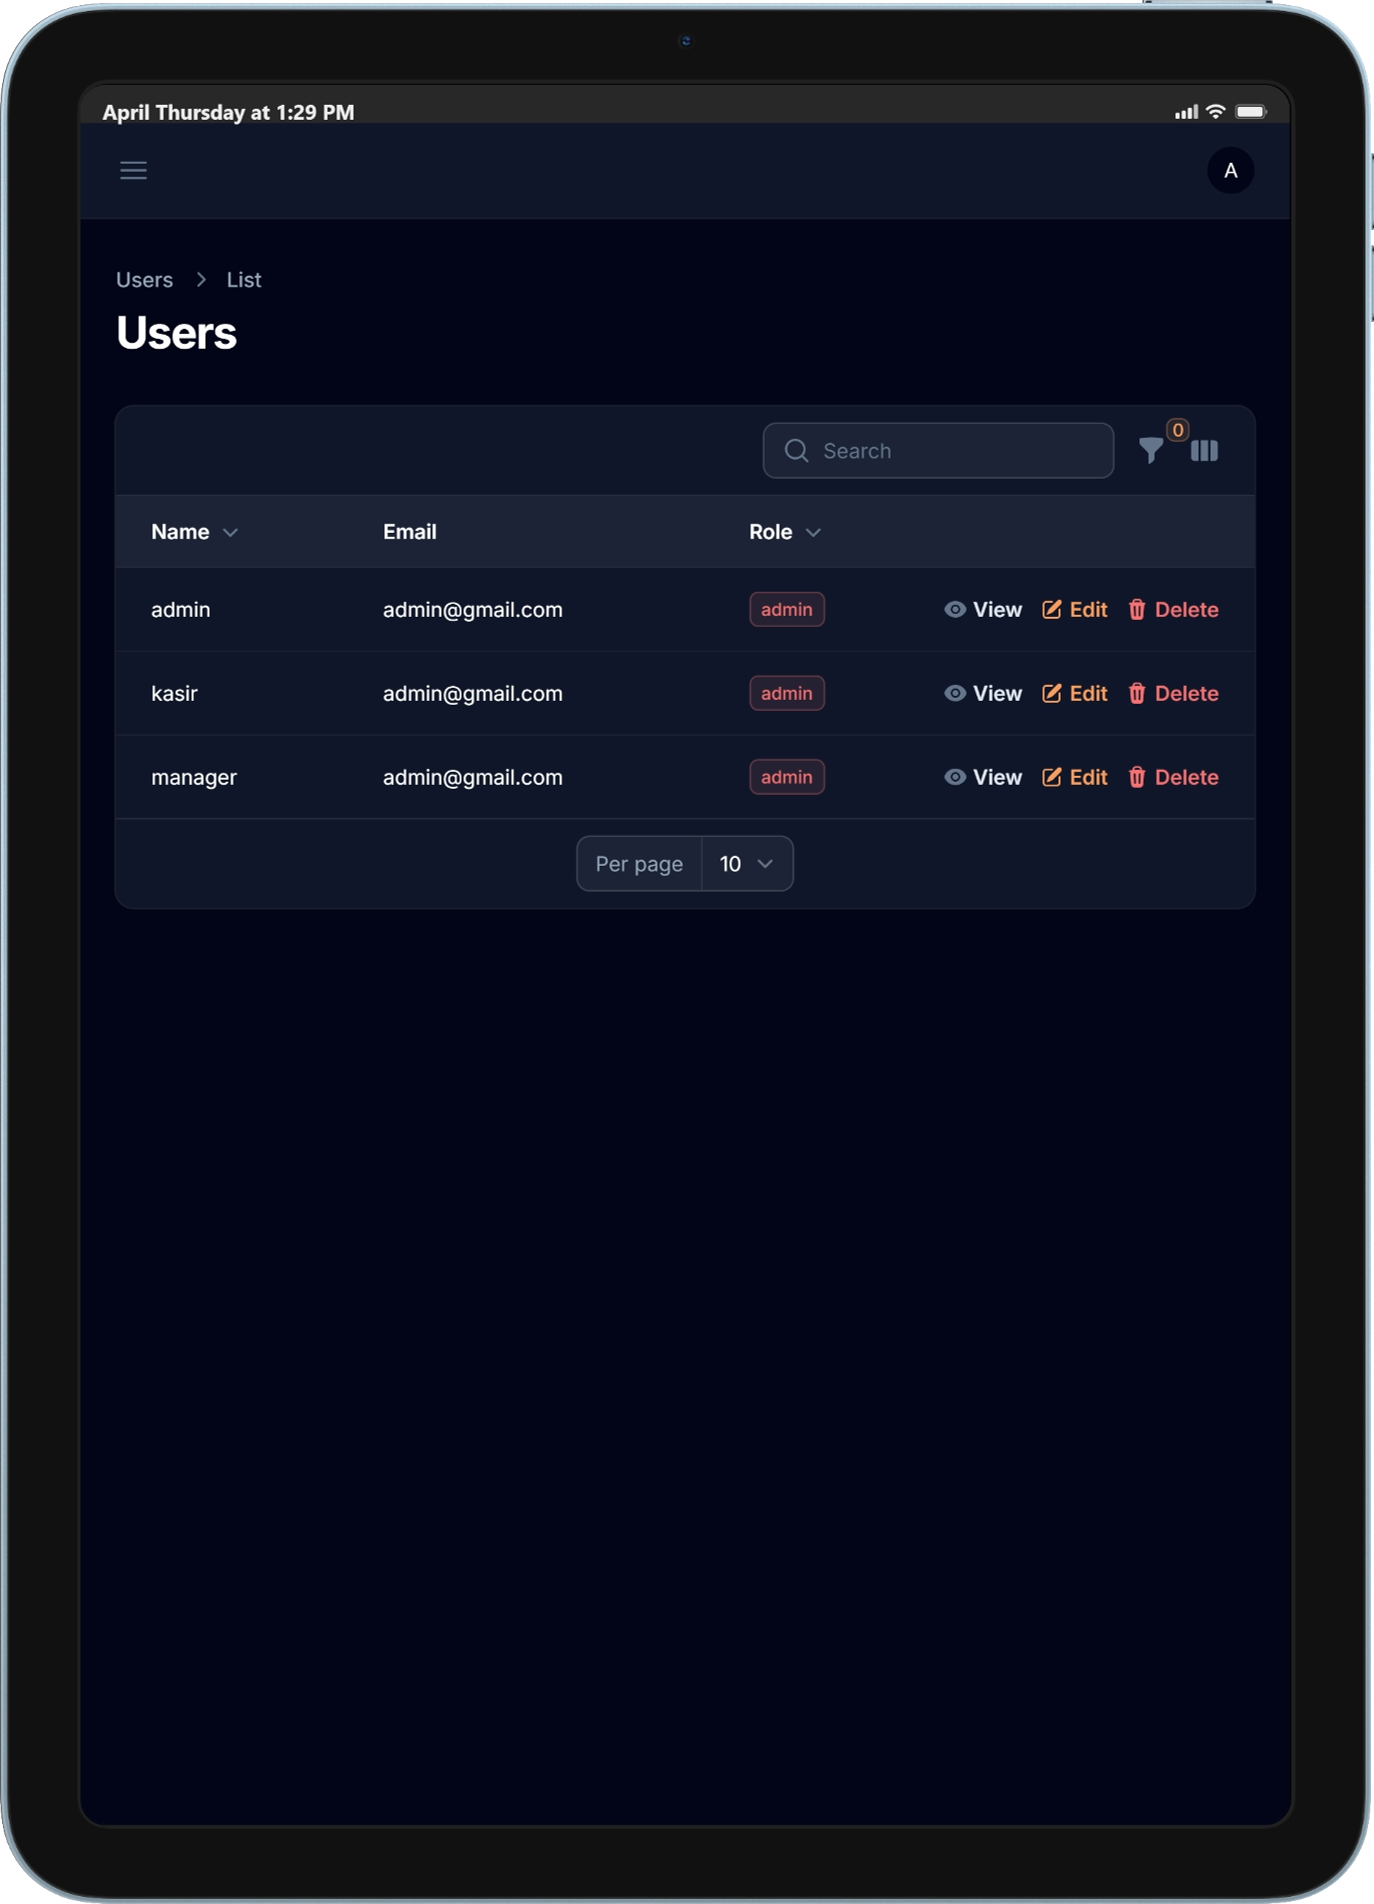
Task: Click the eye icon in admin row
Action: coord(955,609)
